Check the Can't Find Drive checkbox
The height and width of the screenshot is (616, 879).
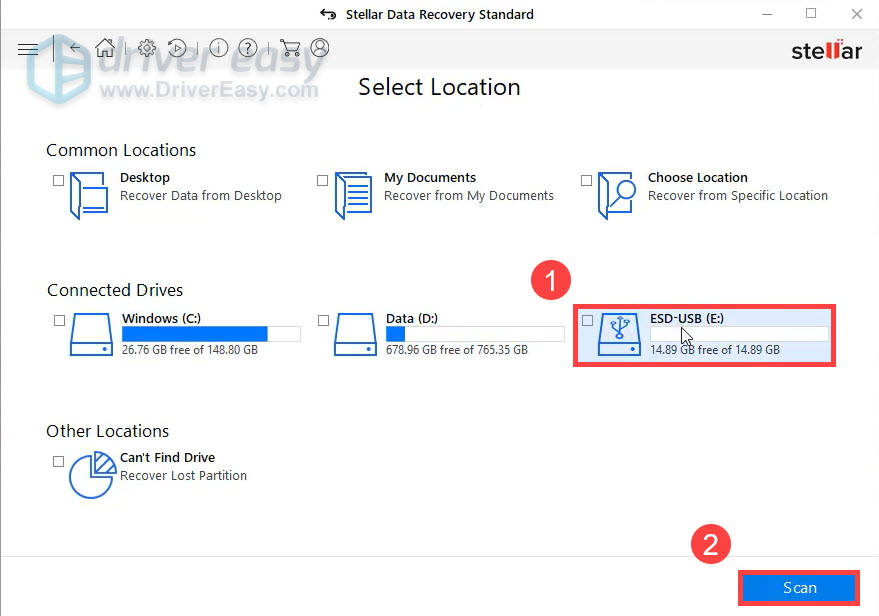tap(58, 461)
